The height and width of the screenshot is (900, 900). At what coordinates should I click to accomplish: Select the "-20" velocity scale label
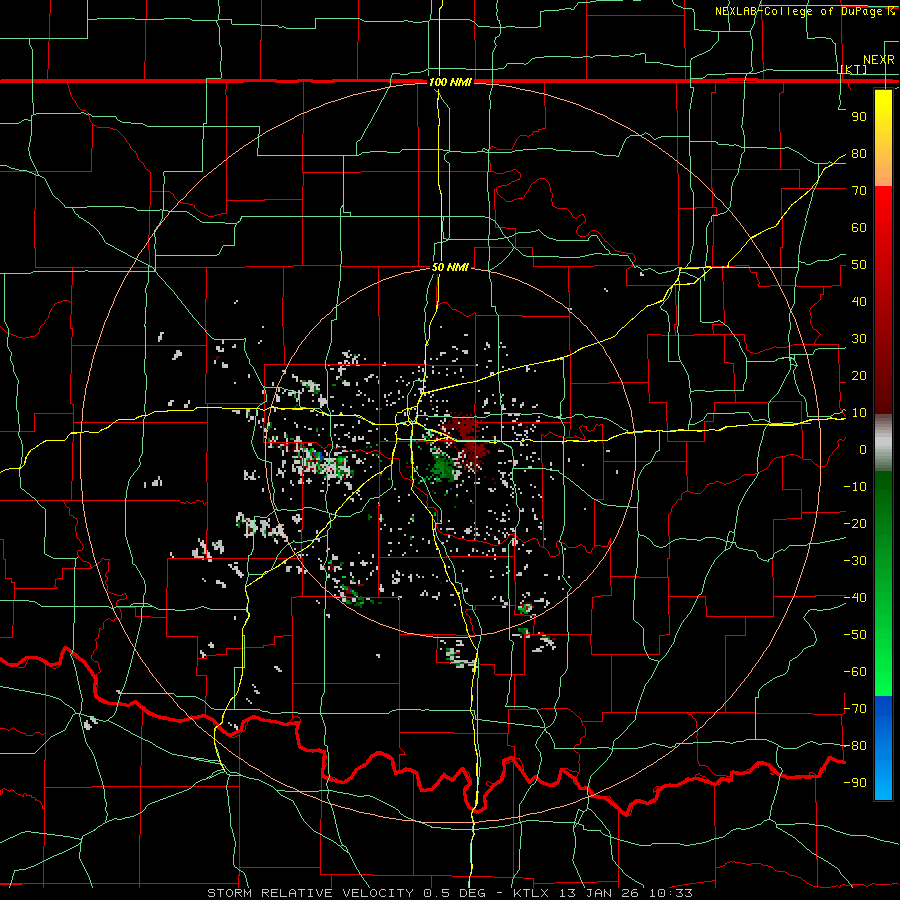855,524
